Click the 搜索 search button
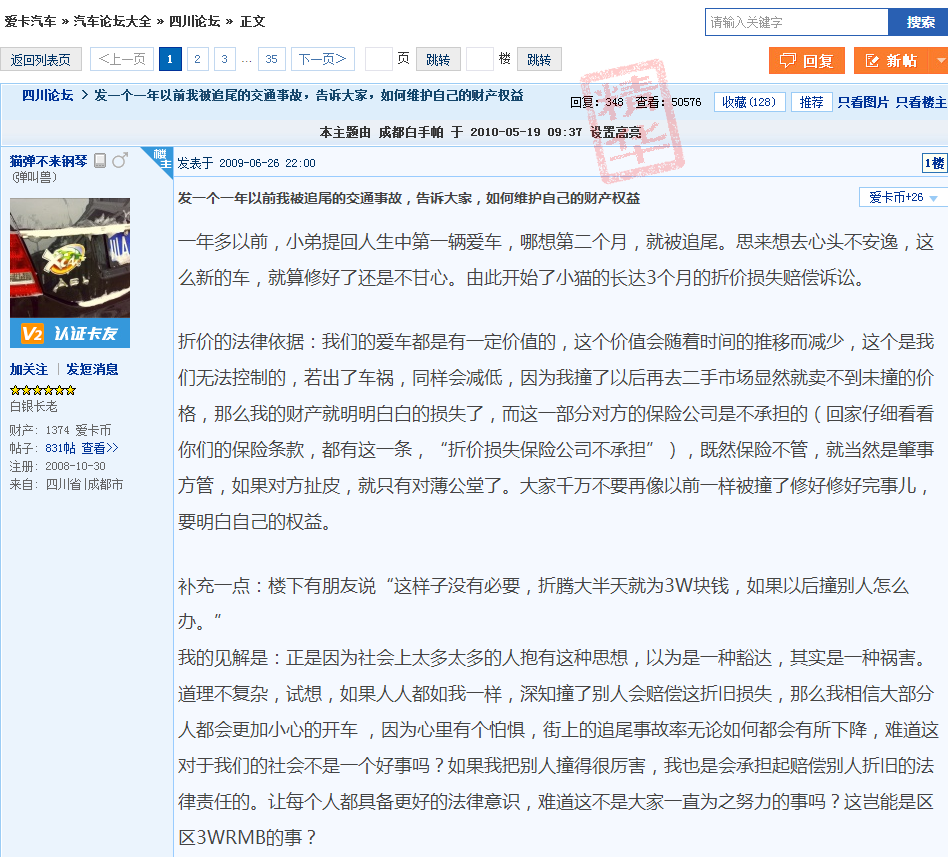This screenshot has width=948, height=857. click(x=920, y=22)
